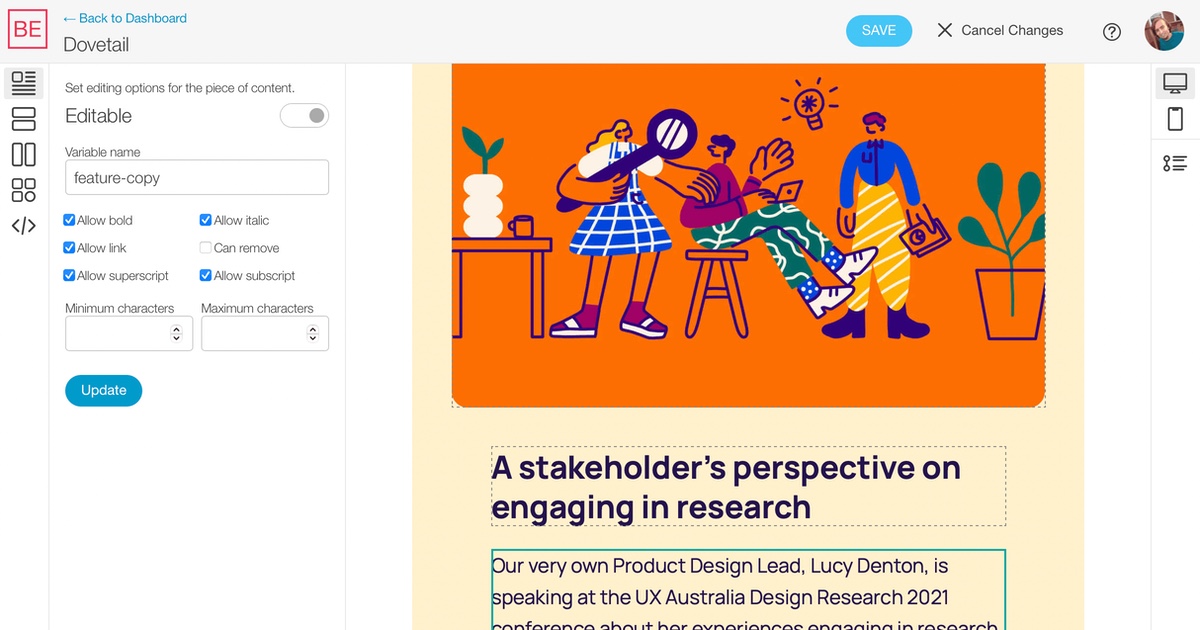
Task: Uncheck Allow superscript option
Action: click(x=69, y=276)
